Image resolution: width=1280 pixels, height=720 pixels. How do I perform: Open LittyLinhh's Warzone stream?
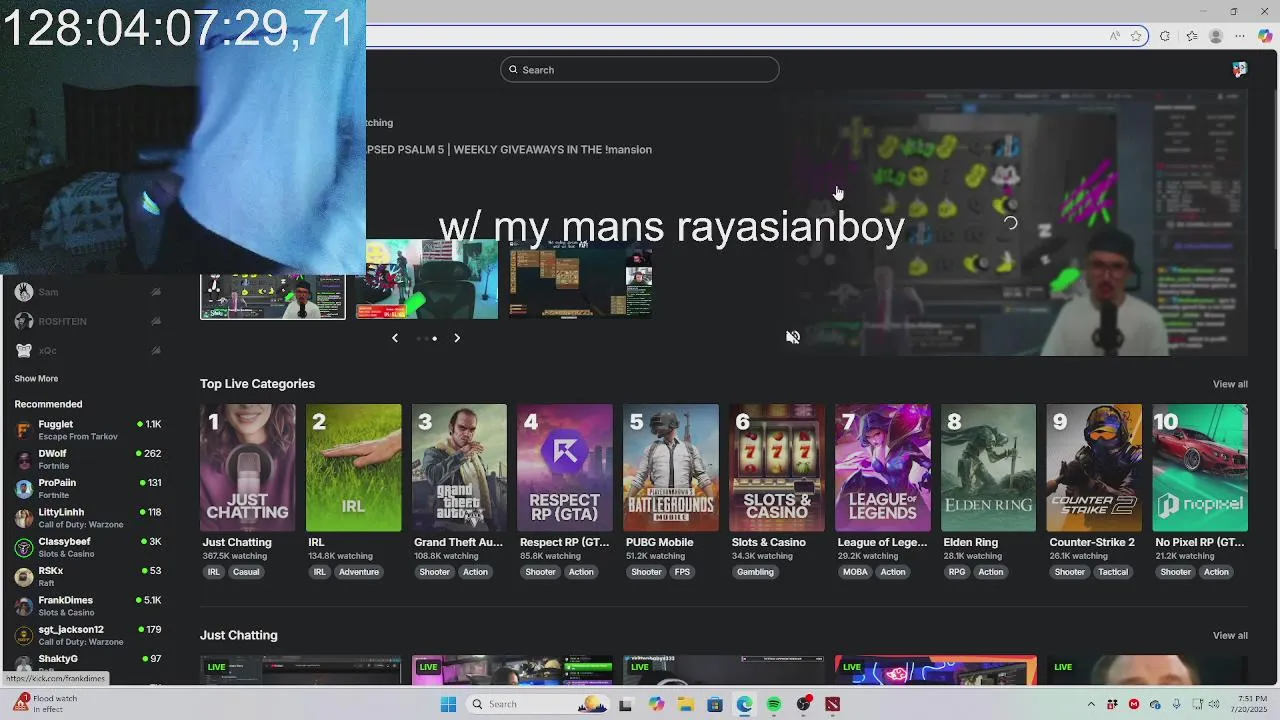[88, 518]
